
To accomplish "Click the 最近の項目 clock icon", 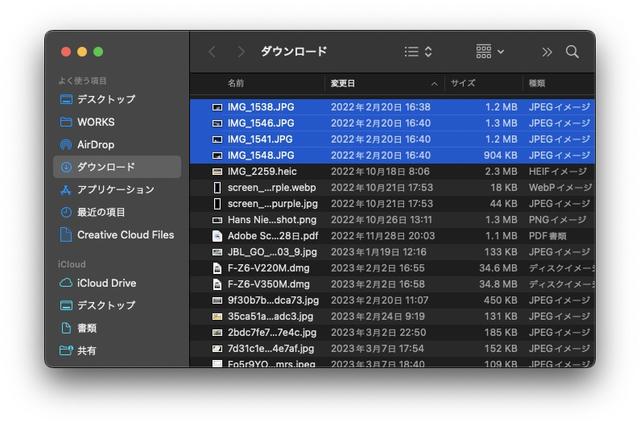I will coord(66,212).
